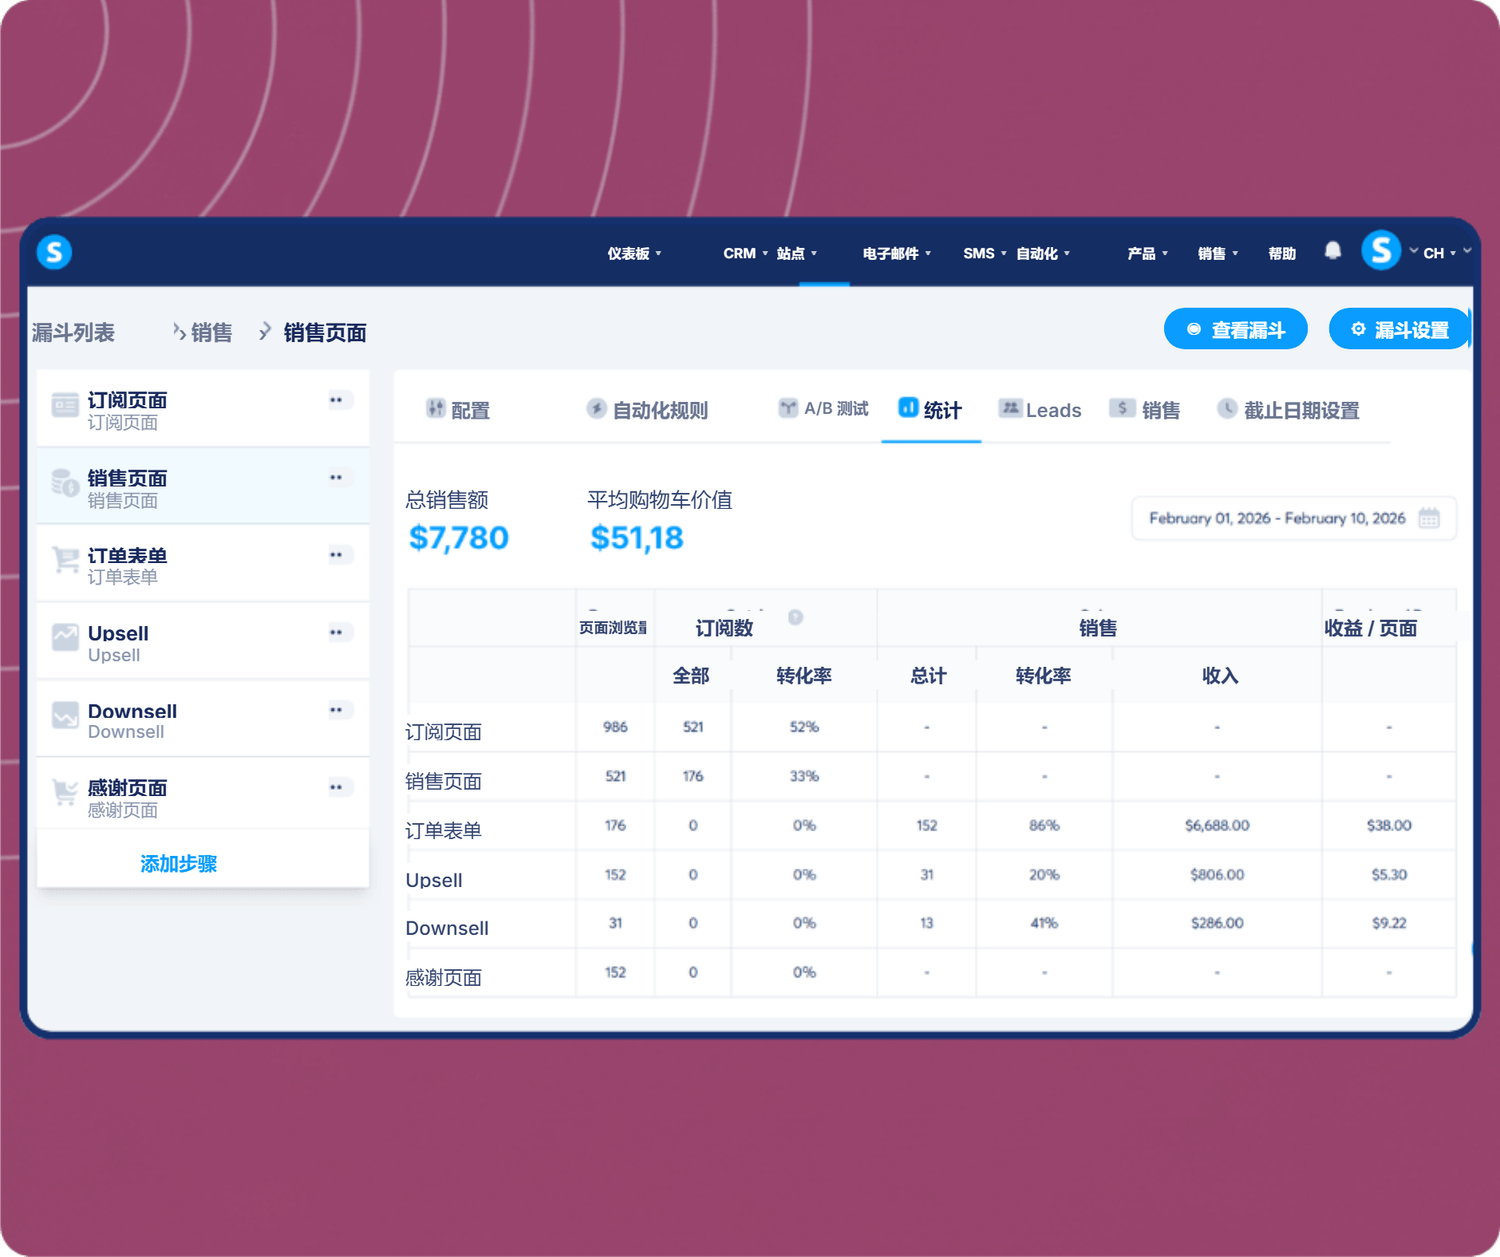
Task: Click the 感谢页面 cart icon in sidebar
Action: pos(65,793)
